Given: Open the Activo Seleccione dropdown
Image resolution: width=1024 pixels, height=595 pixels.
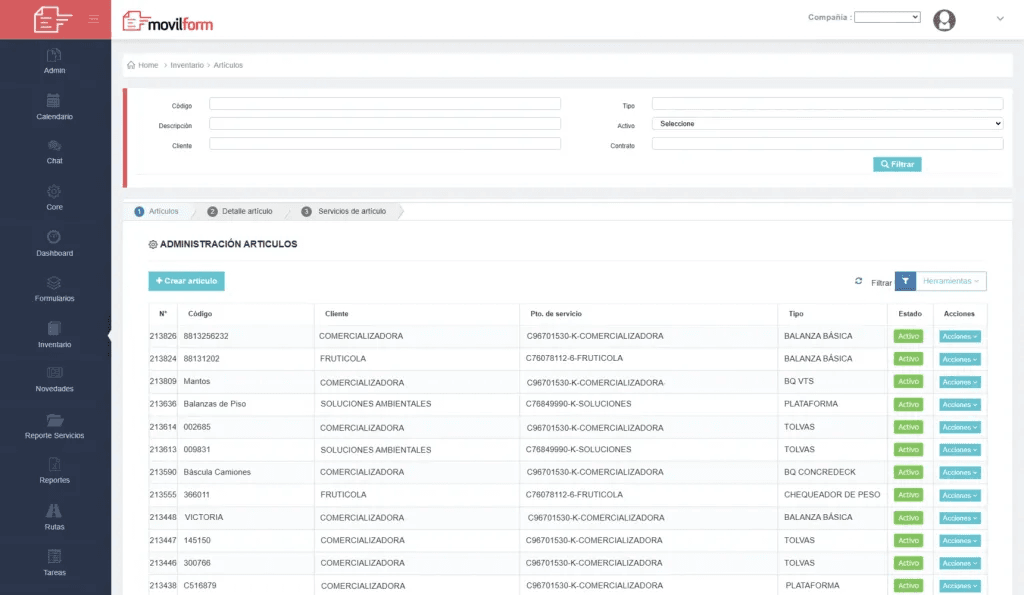Looking at the screenshot, I should pyautogui.click(x=827, y=123).
